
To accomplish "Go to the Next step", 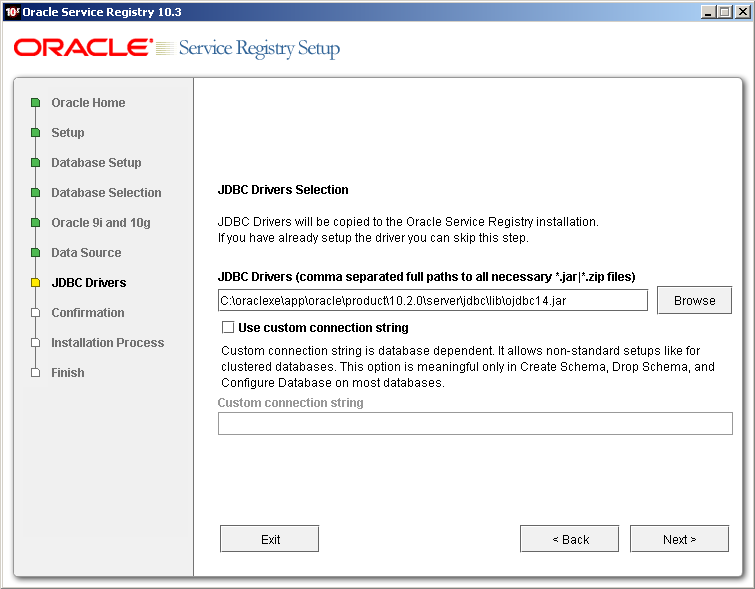I will tap(679, 539).
